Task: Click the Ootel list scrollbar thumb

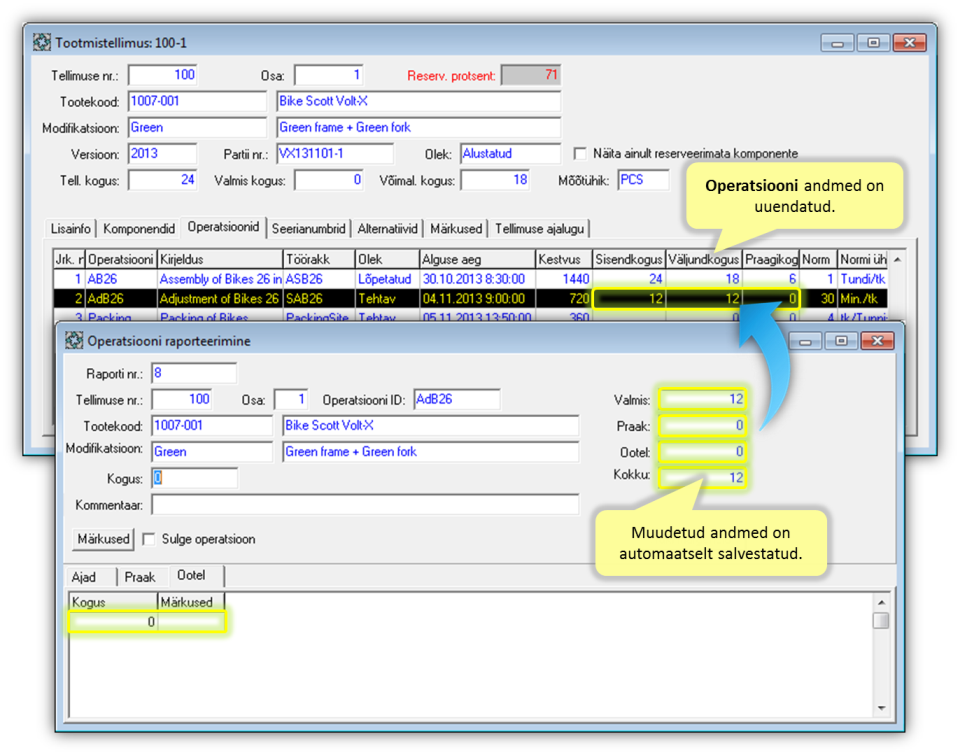Action: (x=881, y=620)
